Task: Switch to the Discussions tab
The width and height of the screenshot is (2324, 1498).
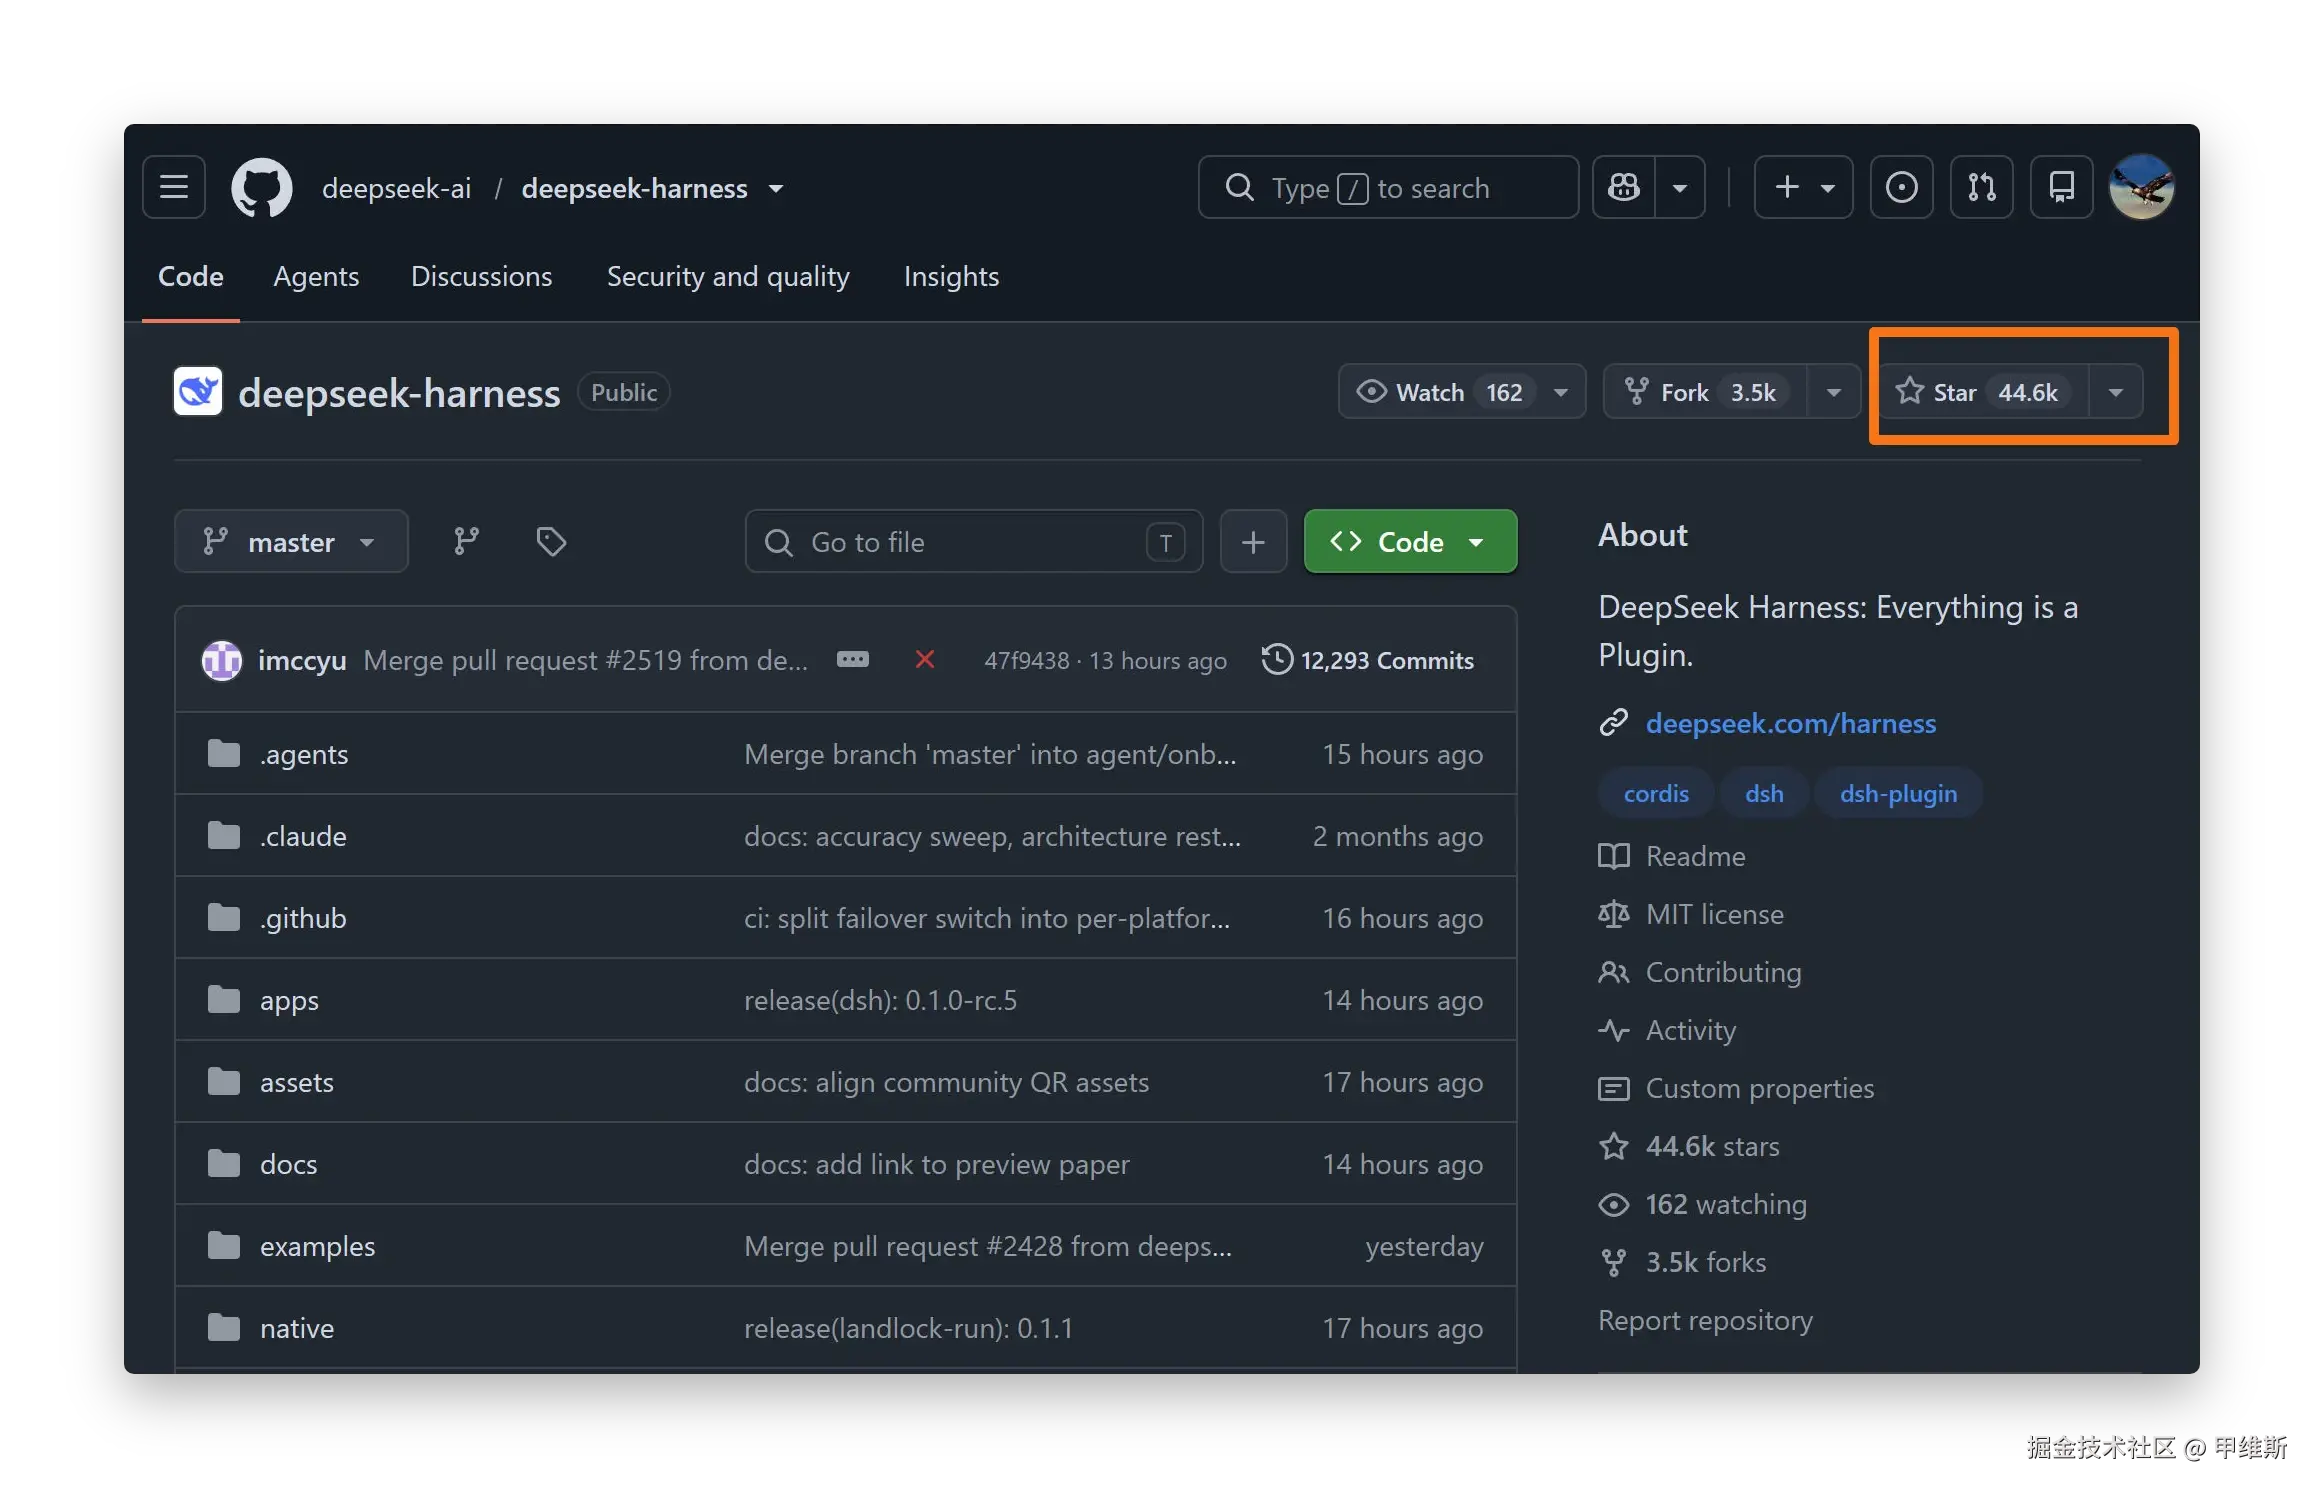Action: coord(481,276)
